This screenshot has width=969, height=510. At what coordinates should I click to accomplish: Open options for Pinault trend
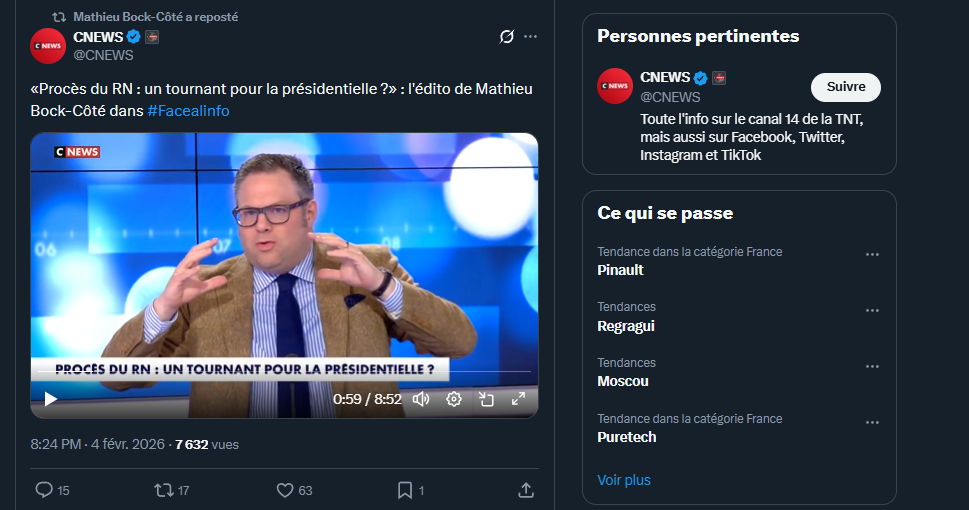point(872,254)
